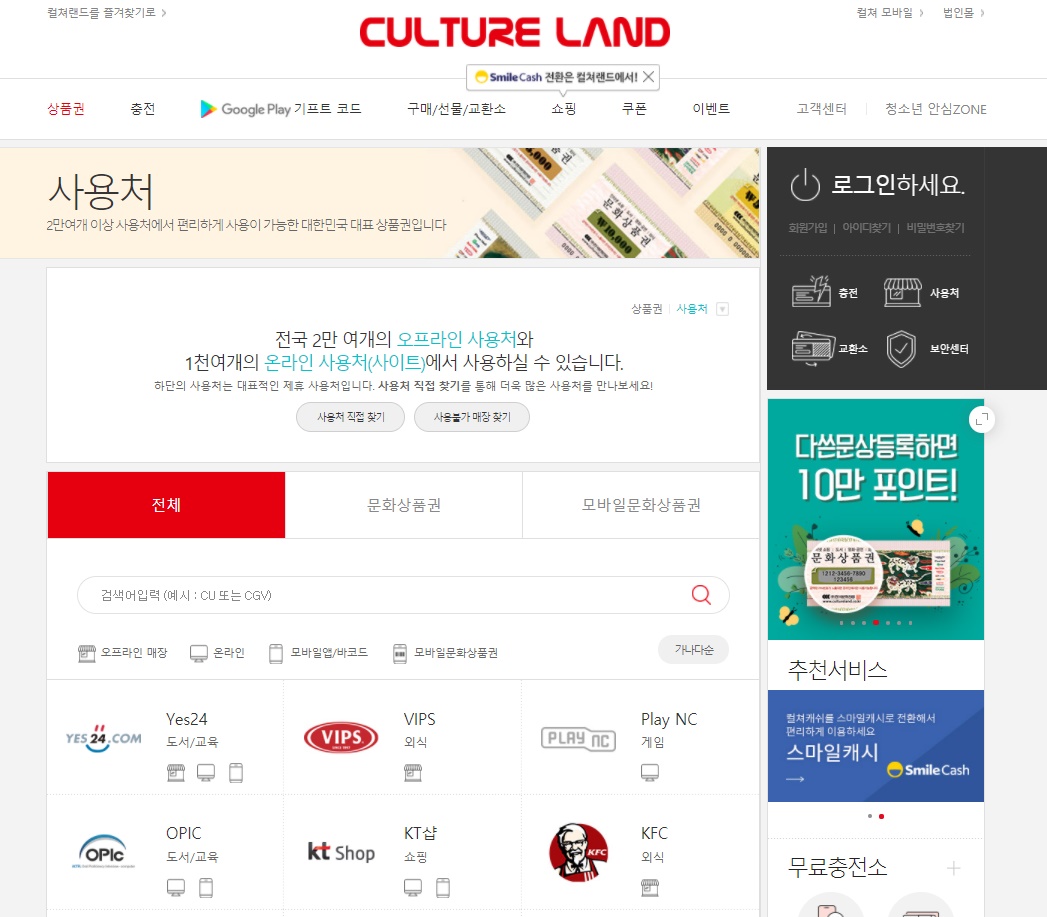This screenshot has height=917, width=1047.
Task: Click Play NC online monitor icon
Action: [x=650, y=773]
